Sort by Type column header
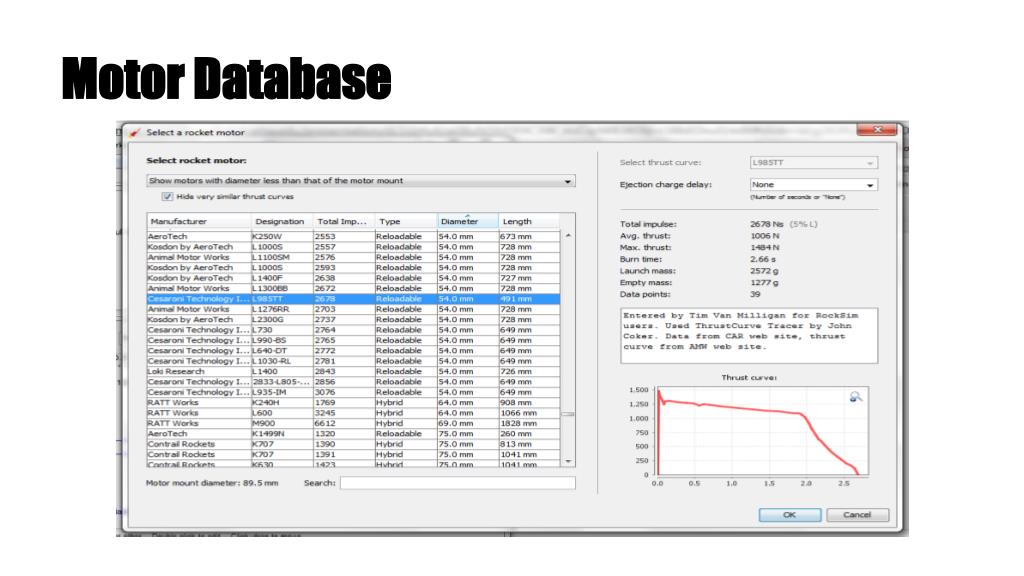The width and height of the screenshot is (1024, 576). coord(406,221)
